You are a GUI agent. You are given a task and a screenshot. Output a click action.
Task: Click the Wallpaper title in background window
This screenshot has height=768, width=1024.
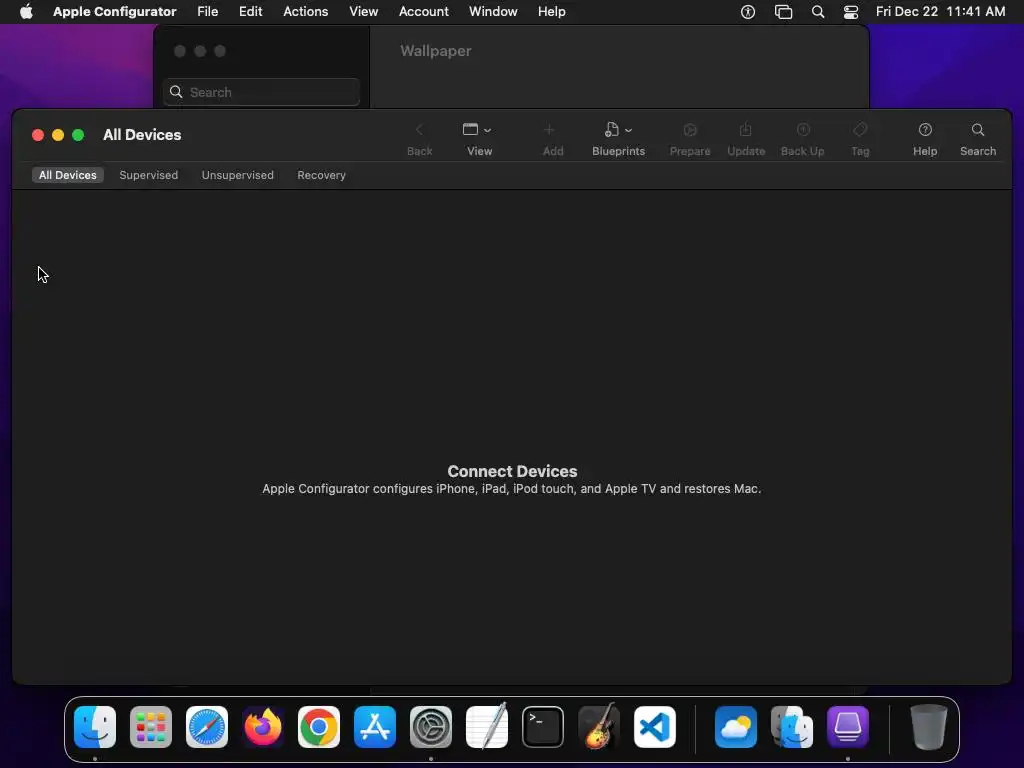(436, 51)
